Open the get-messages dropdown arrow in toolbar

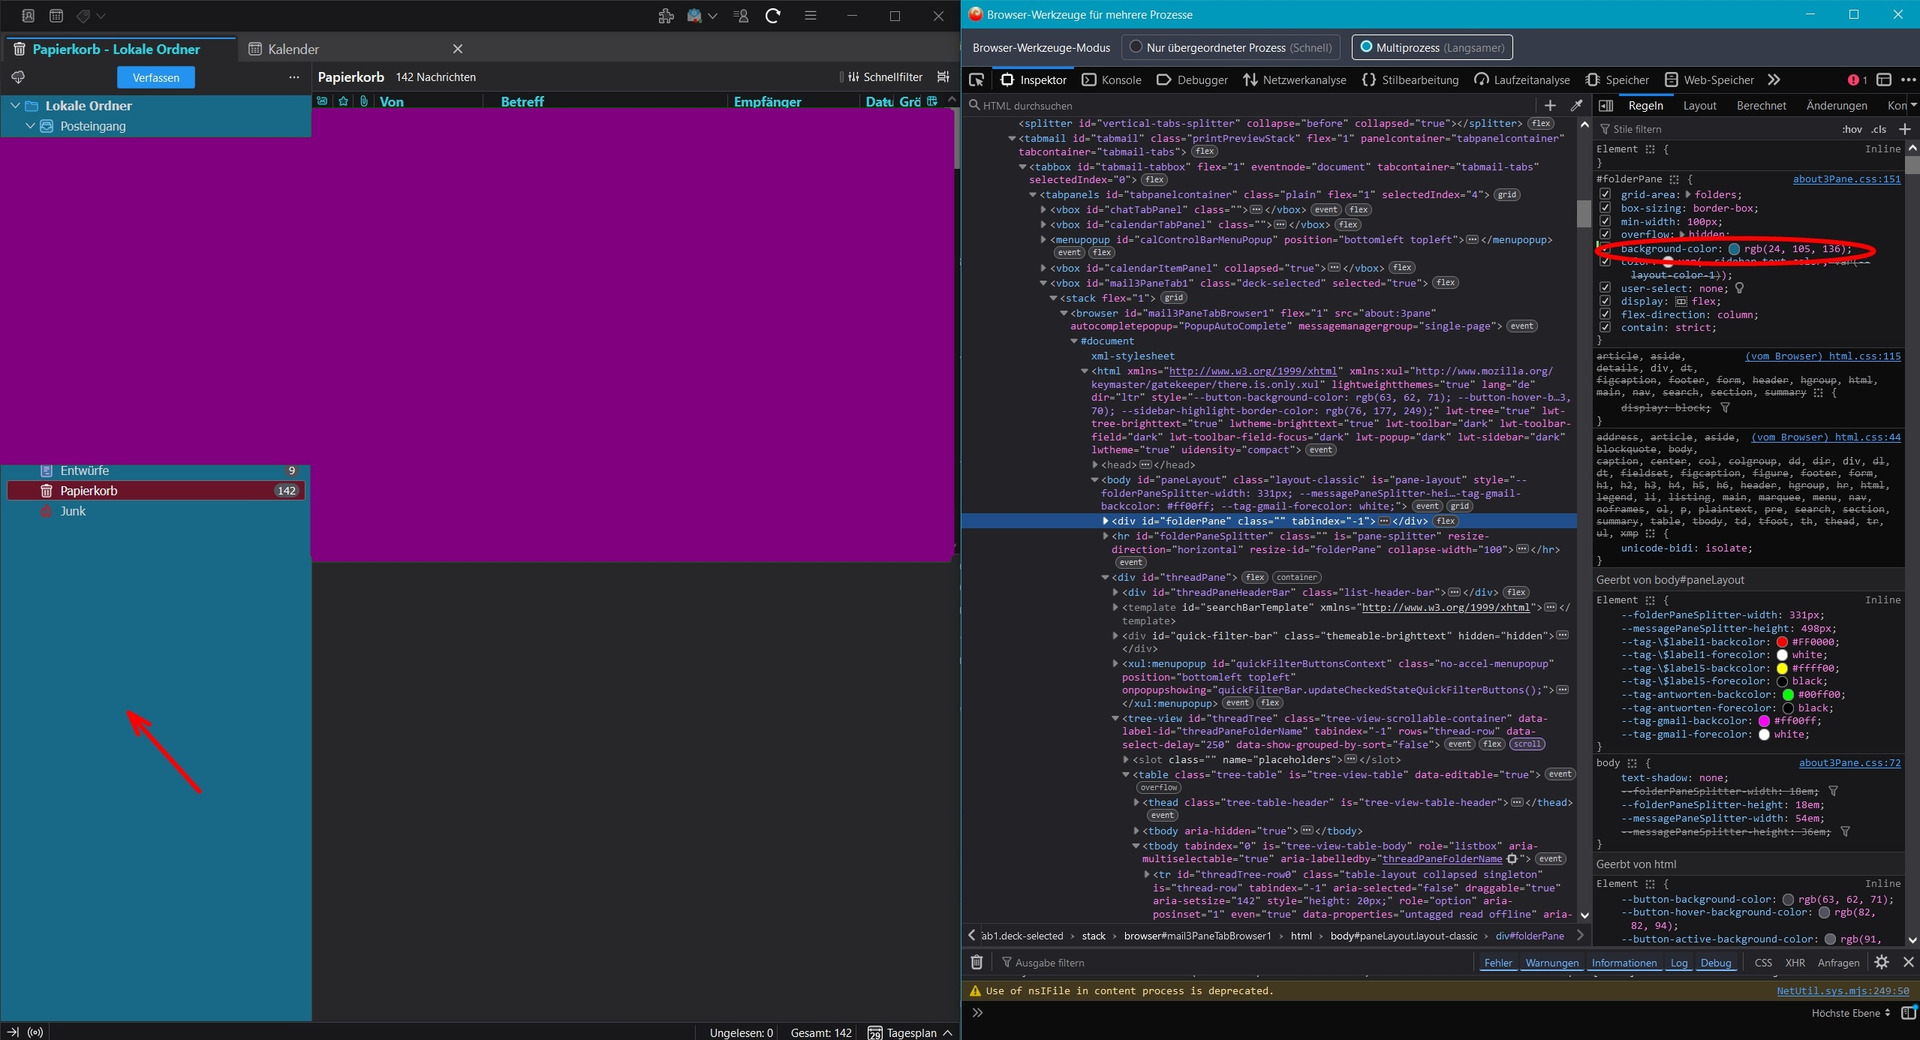[712, 16]
